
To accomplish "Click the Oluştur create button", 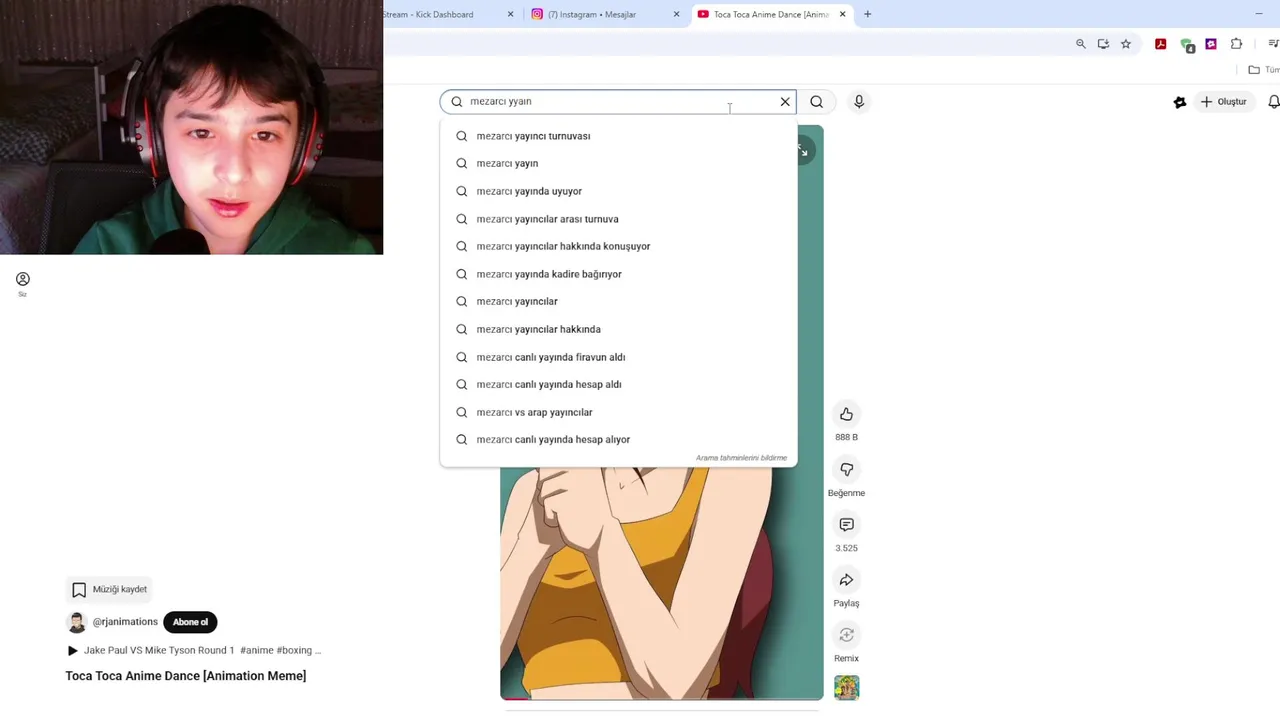I will click(1224, 102).
